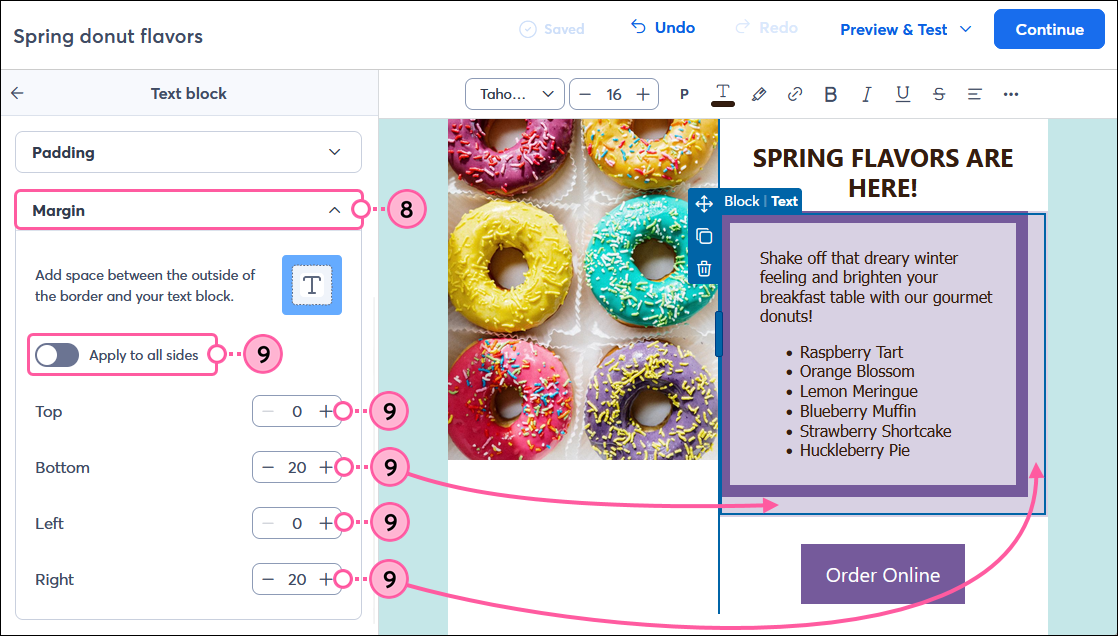Duplicate the text block with copy icon
Screen dimensions: 1118x636
(x=704, y=236)
